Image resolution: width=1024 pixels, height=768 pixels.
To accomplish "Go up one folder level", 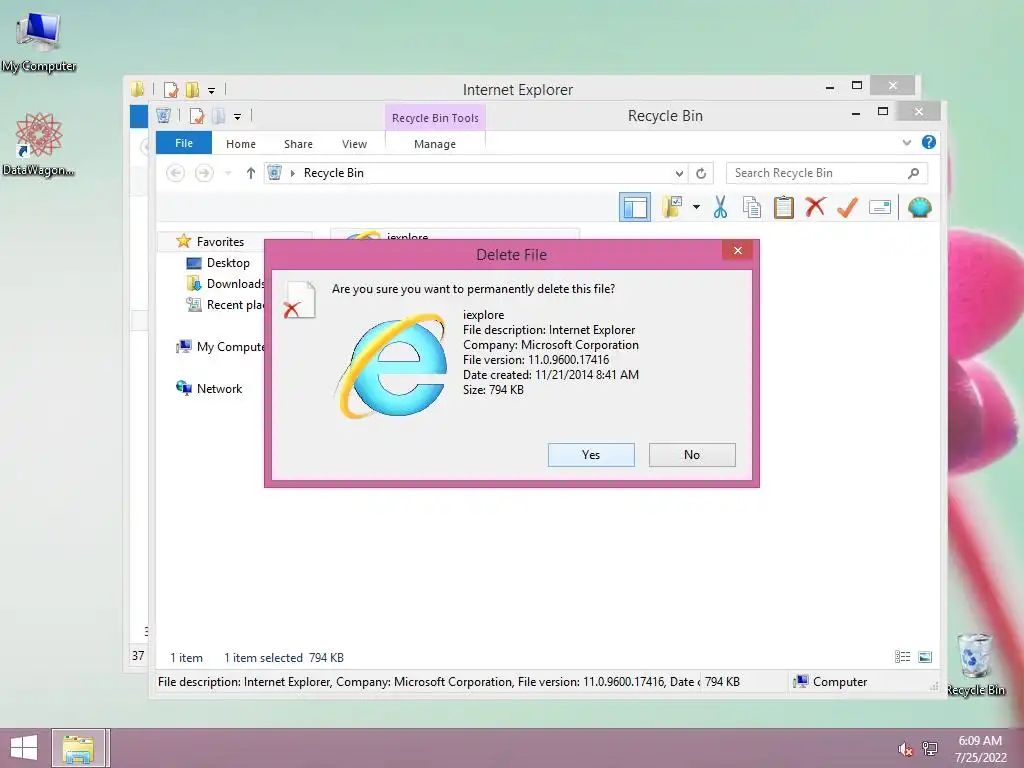I will pos(251,173).
